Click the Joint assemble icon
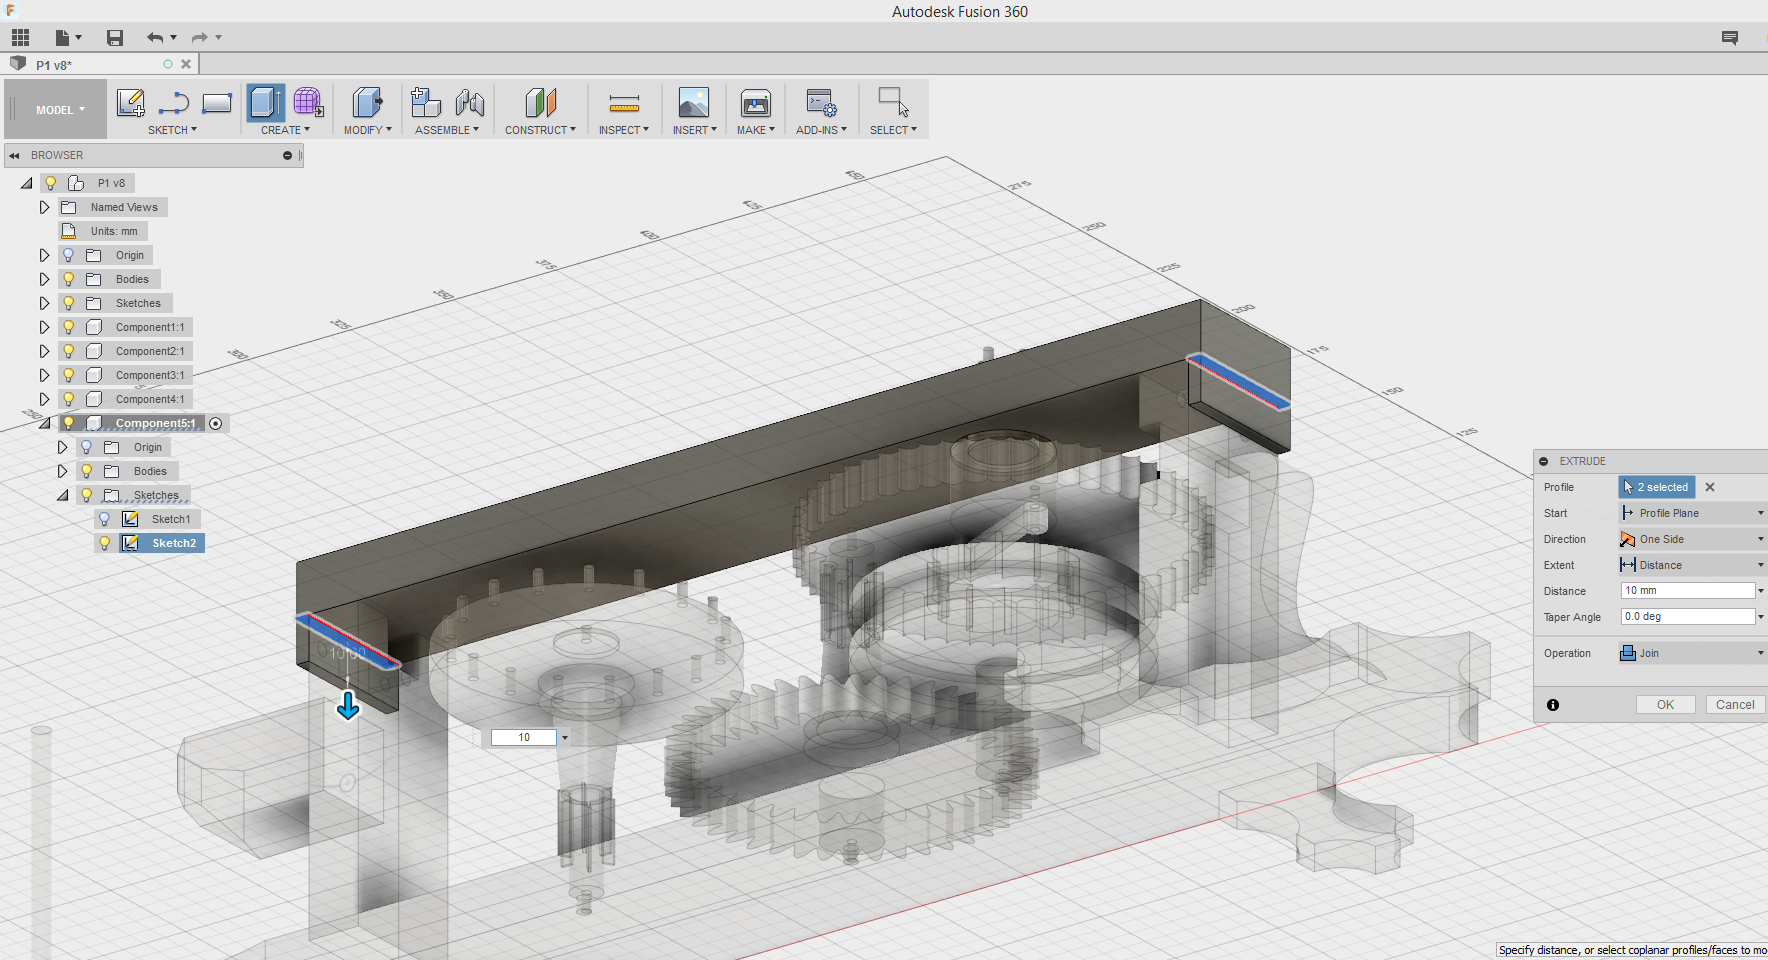1768x960 pixels. 470,102
